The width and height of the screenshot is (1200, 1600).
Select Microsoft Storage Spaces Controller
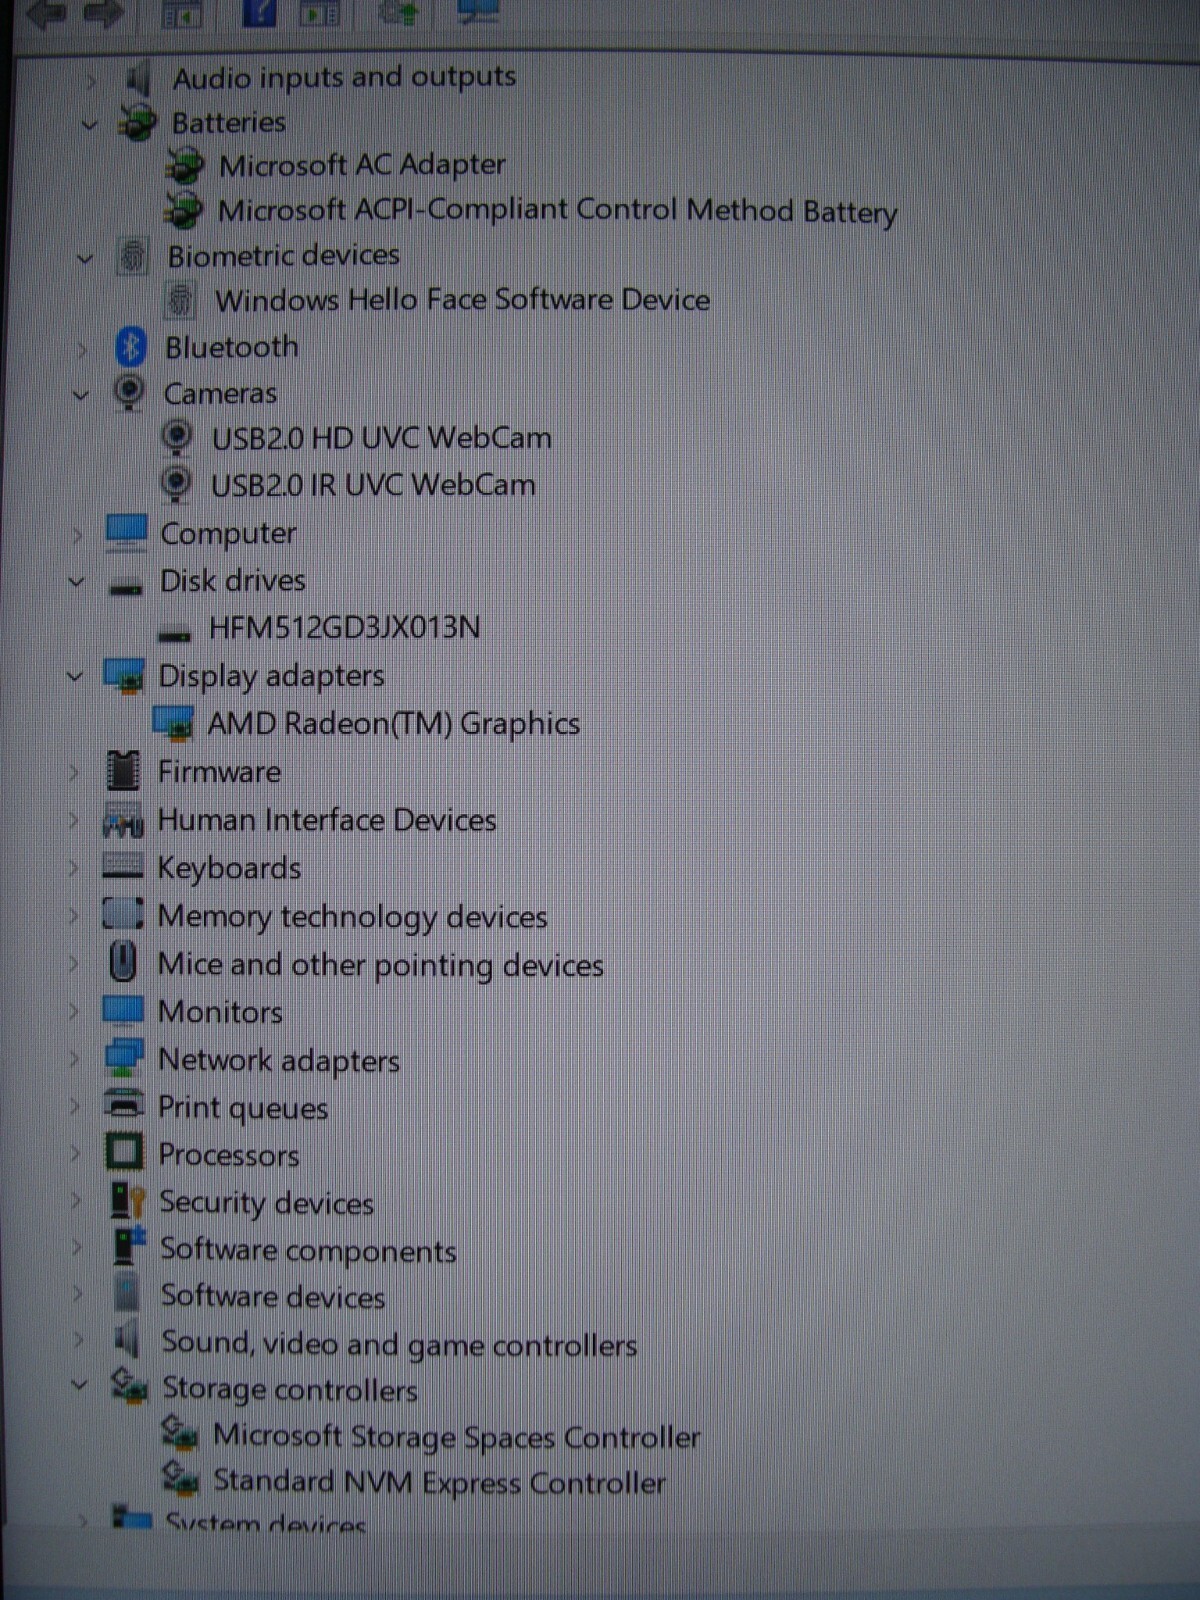(456, 1437)
